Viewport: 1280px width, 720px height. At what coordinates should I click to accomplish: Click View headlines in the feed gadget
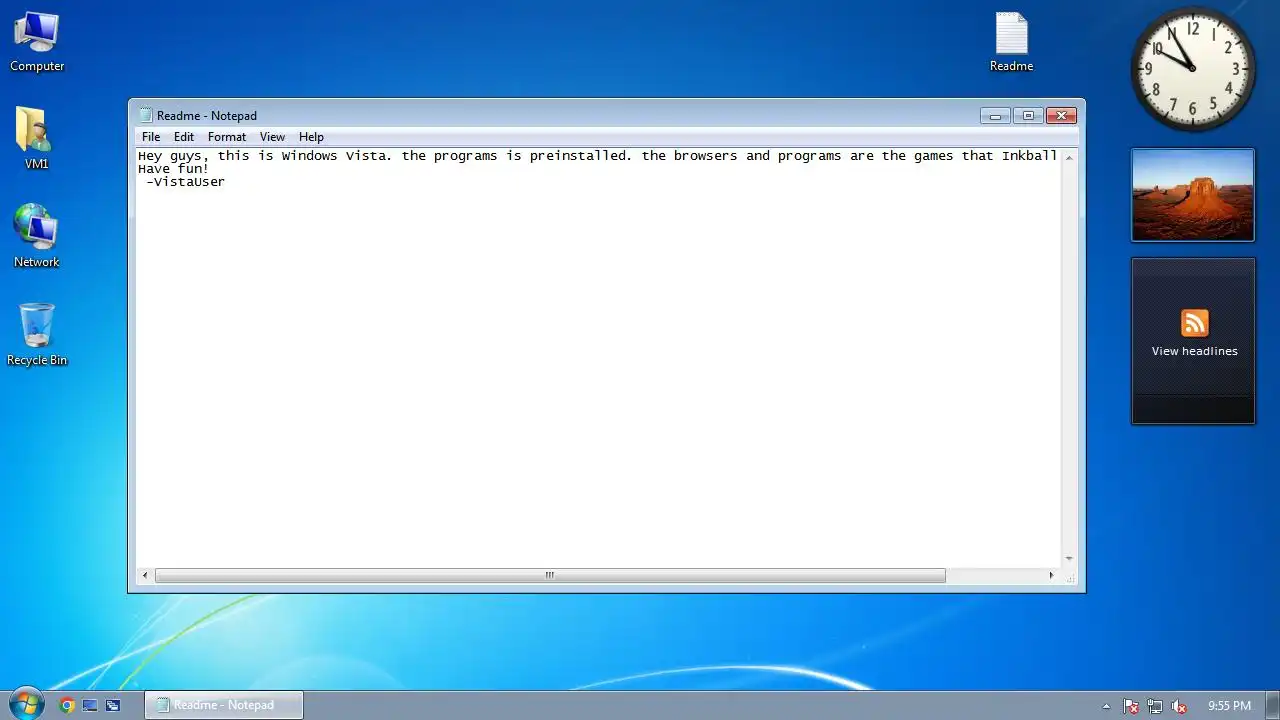(1194, 351)
